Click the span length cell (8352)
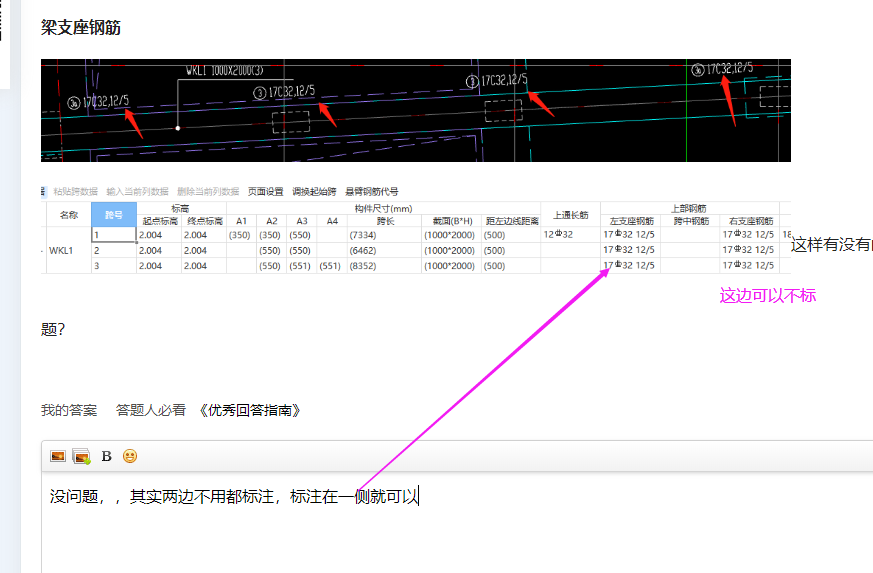Image resolution: width=873 pixels, height=573 pixels. (x=384, y=266)
